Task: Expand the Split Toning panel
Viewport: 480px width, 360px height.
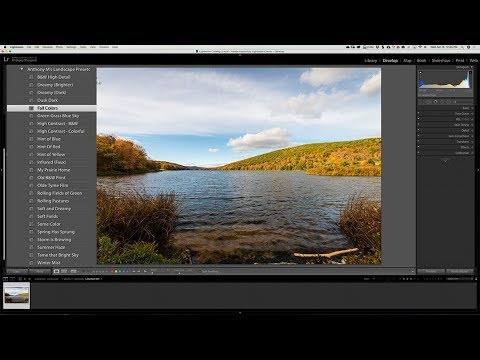Action: coord(472,125)
